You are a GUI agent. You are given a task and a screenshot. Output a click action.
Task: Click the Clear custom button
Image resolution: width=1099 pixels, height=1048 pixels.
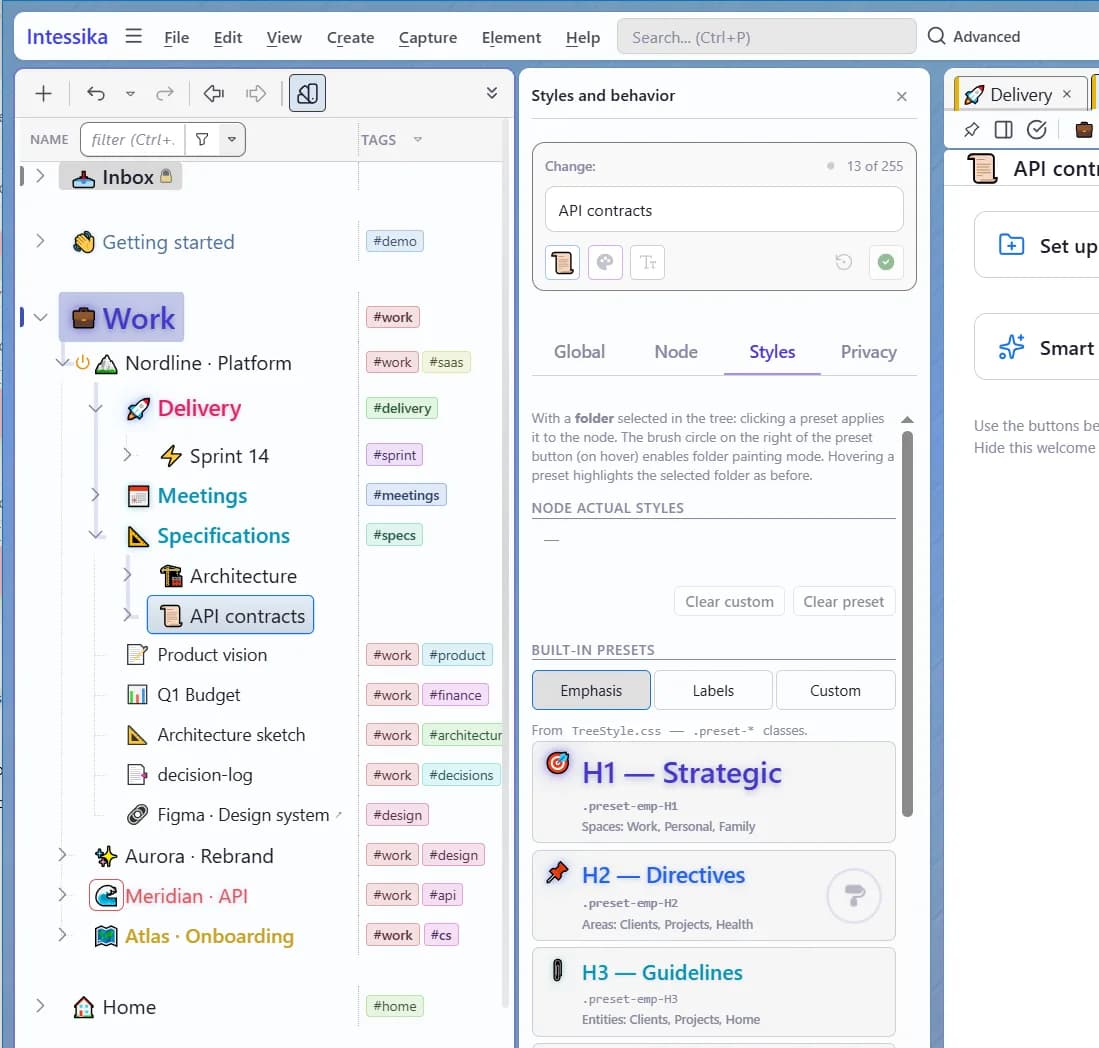point(730,601)
